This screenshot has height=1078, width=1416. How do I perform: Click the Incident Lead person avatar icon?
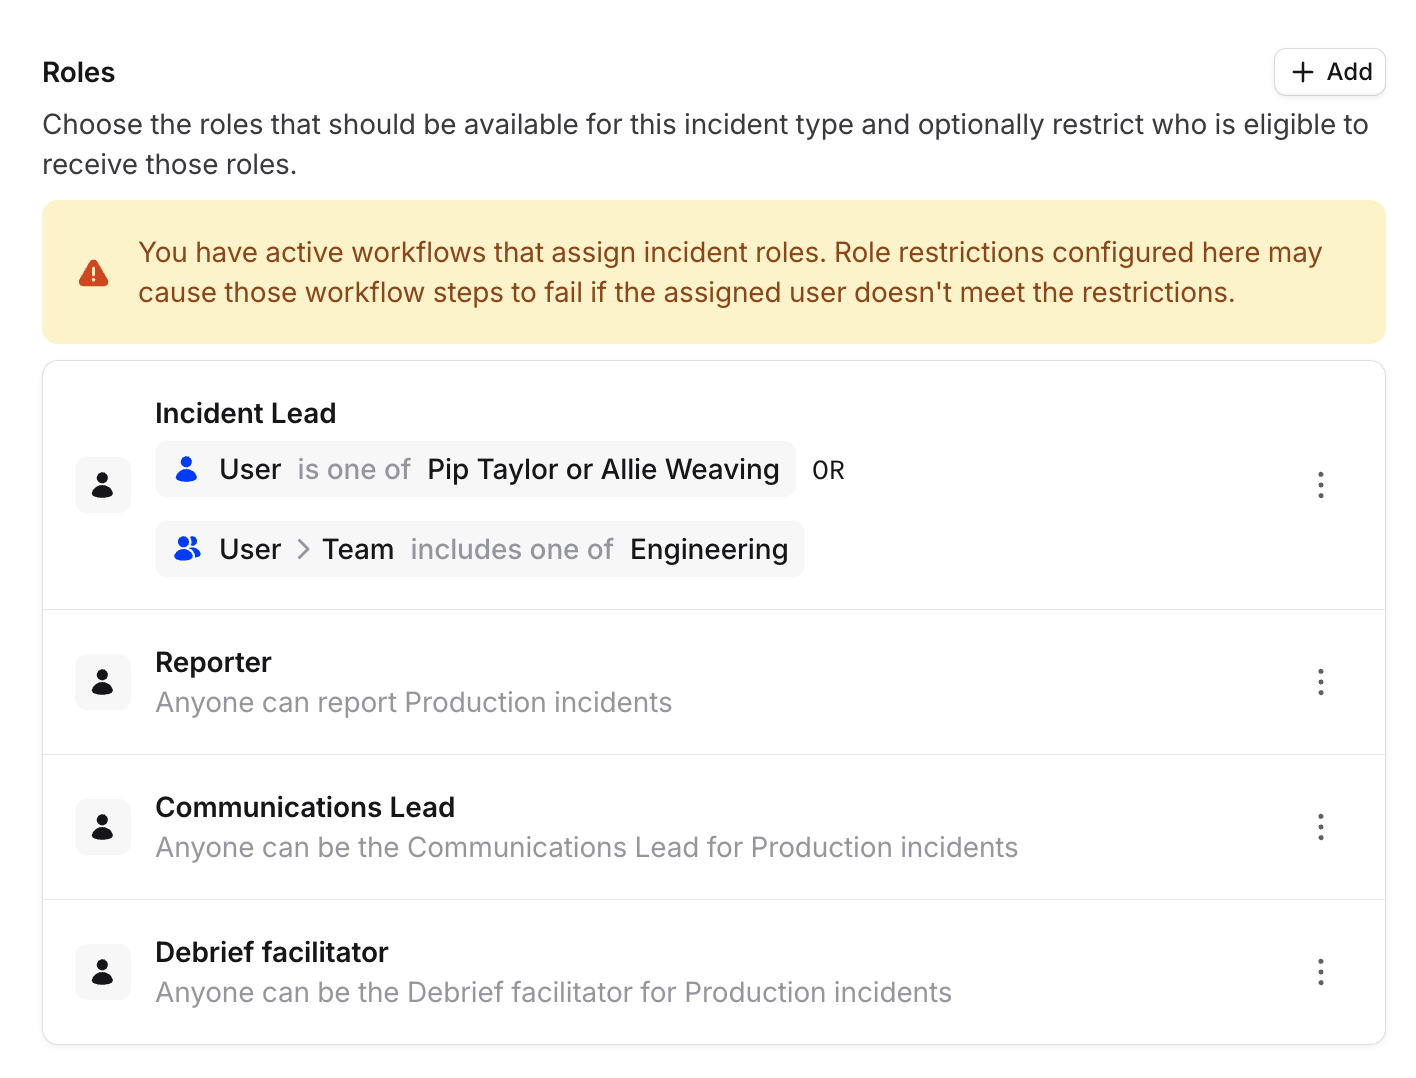coord(102,484)
